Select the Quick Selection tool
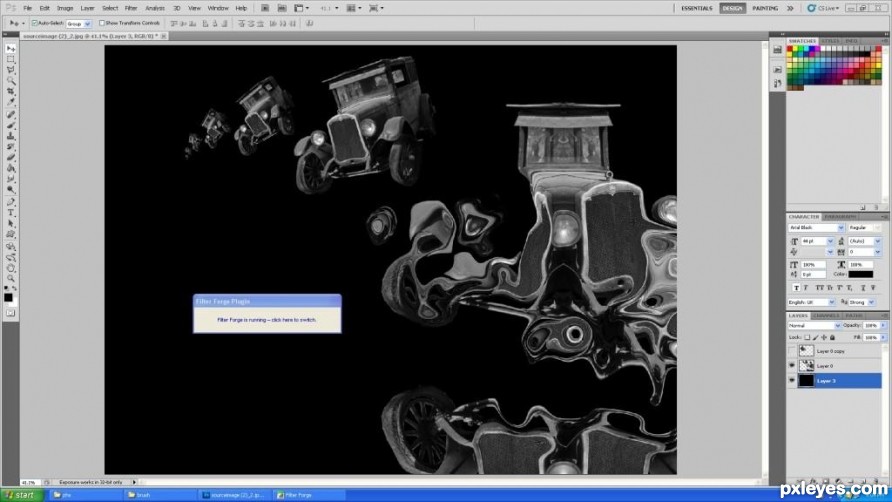This screenshot has height=502, width=892. click(11, 81)
